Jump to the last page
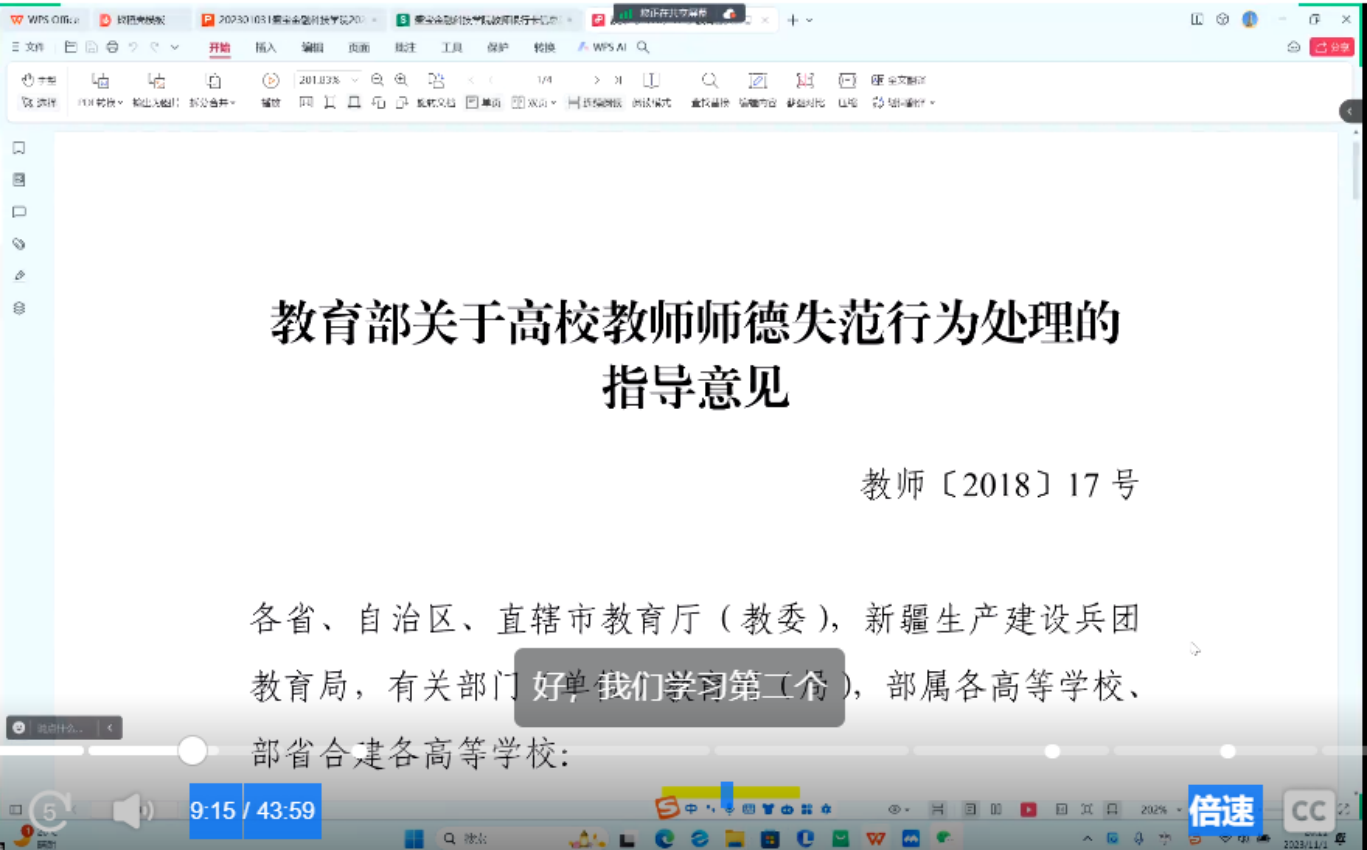 [x=618, y=80]
